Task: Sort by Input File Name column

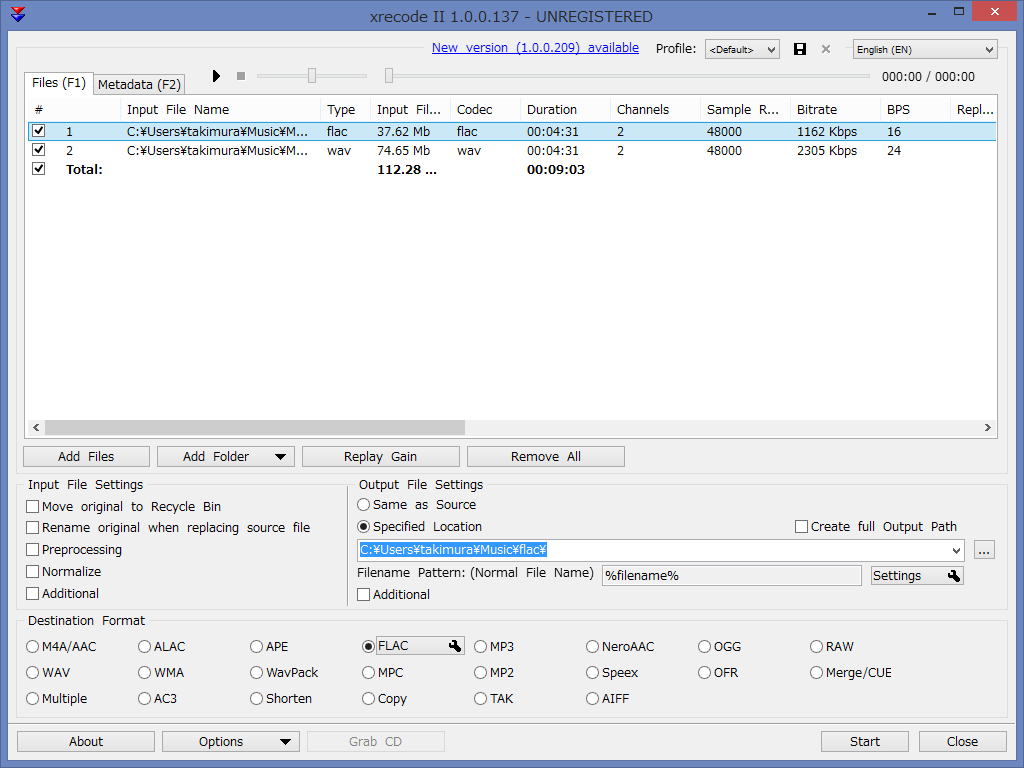Action: [x=220, y=110]
